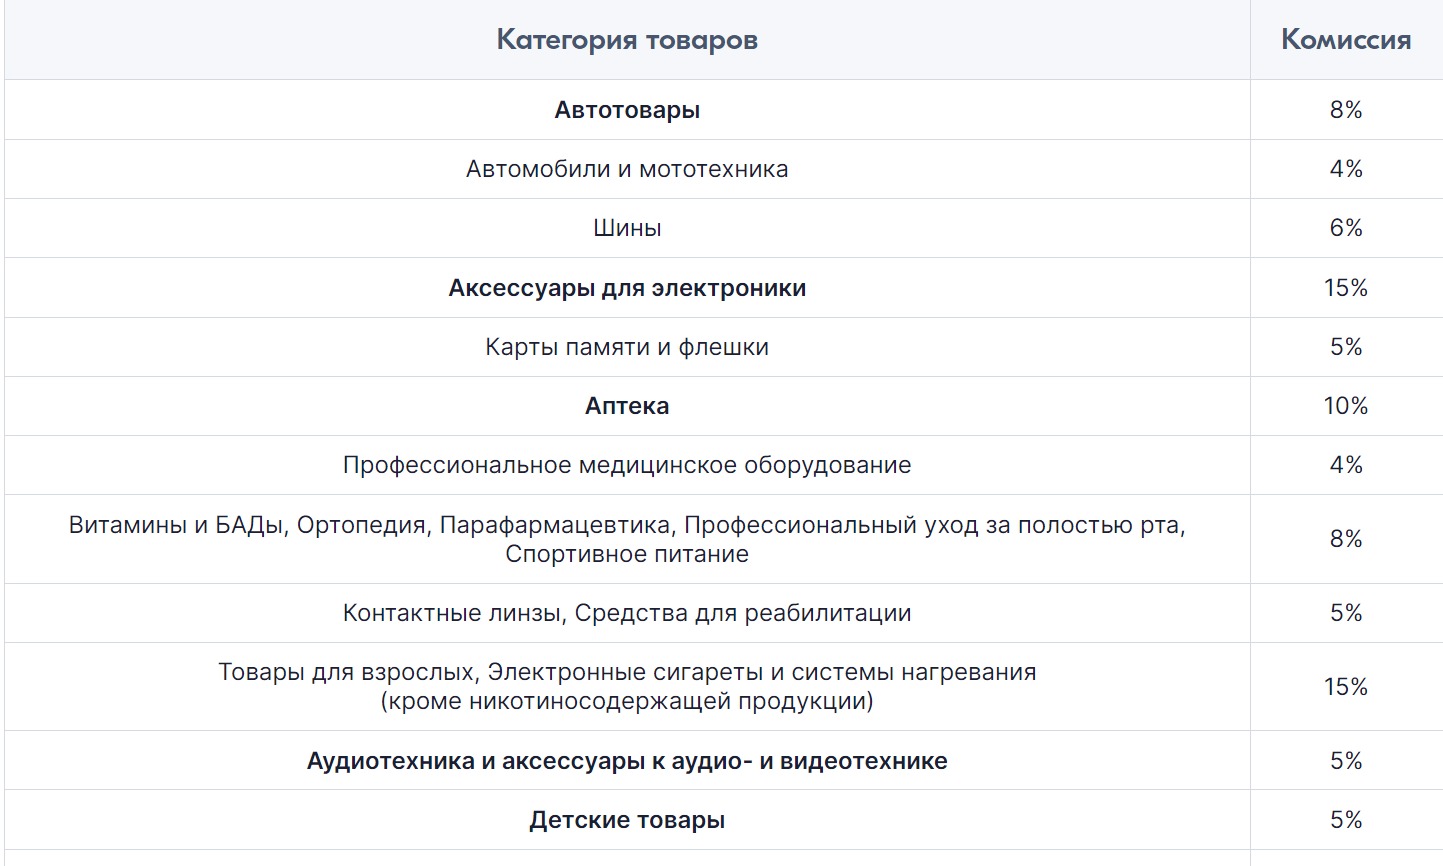Select the 10% commission for Аптека

pyautogui.click(x=1346, y=406)
